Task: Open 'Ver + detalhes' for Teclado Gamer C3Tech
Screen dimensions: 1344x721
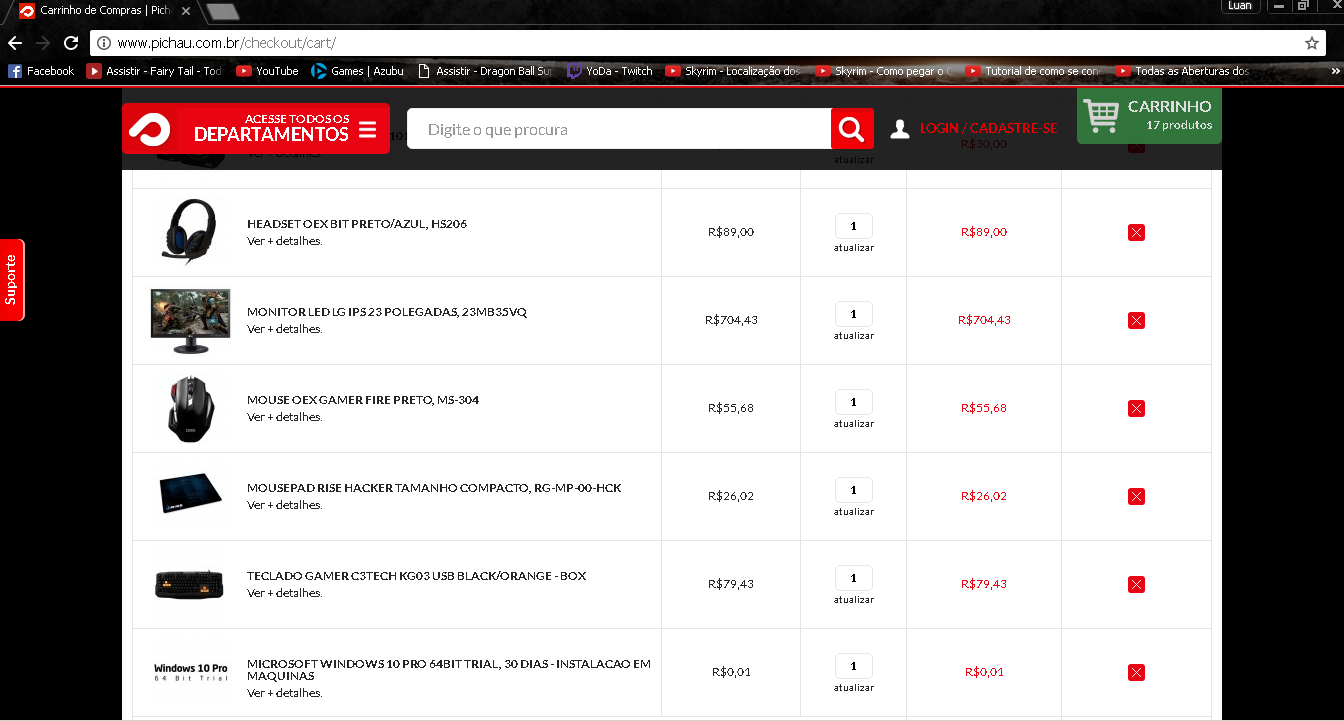Action: pos(285,593)
